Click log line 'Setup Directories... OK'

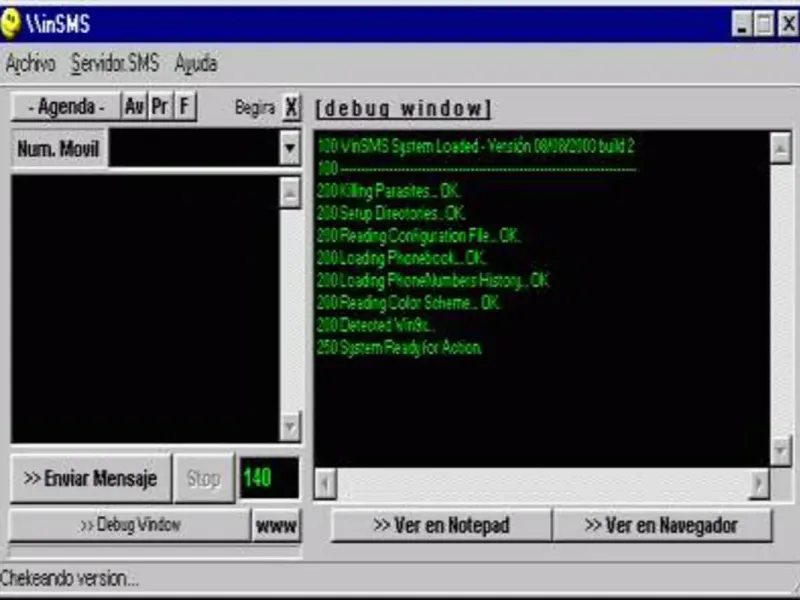click(x=390, y=213)
